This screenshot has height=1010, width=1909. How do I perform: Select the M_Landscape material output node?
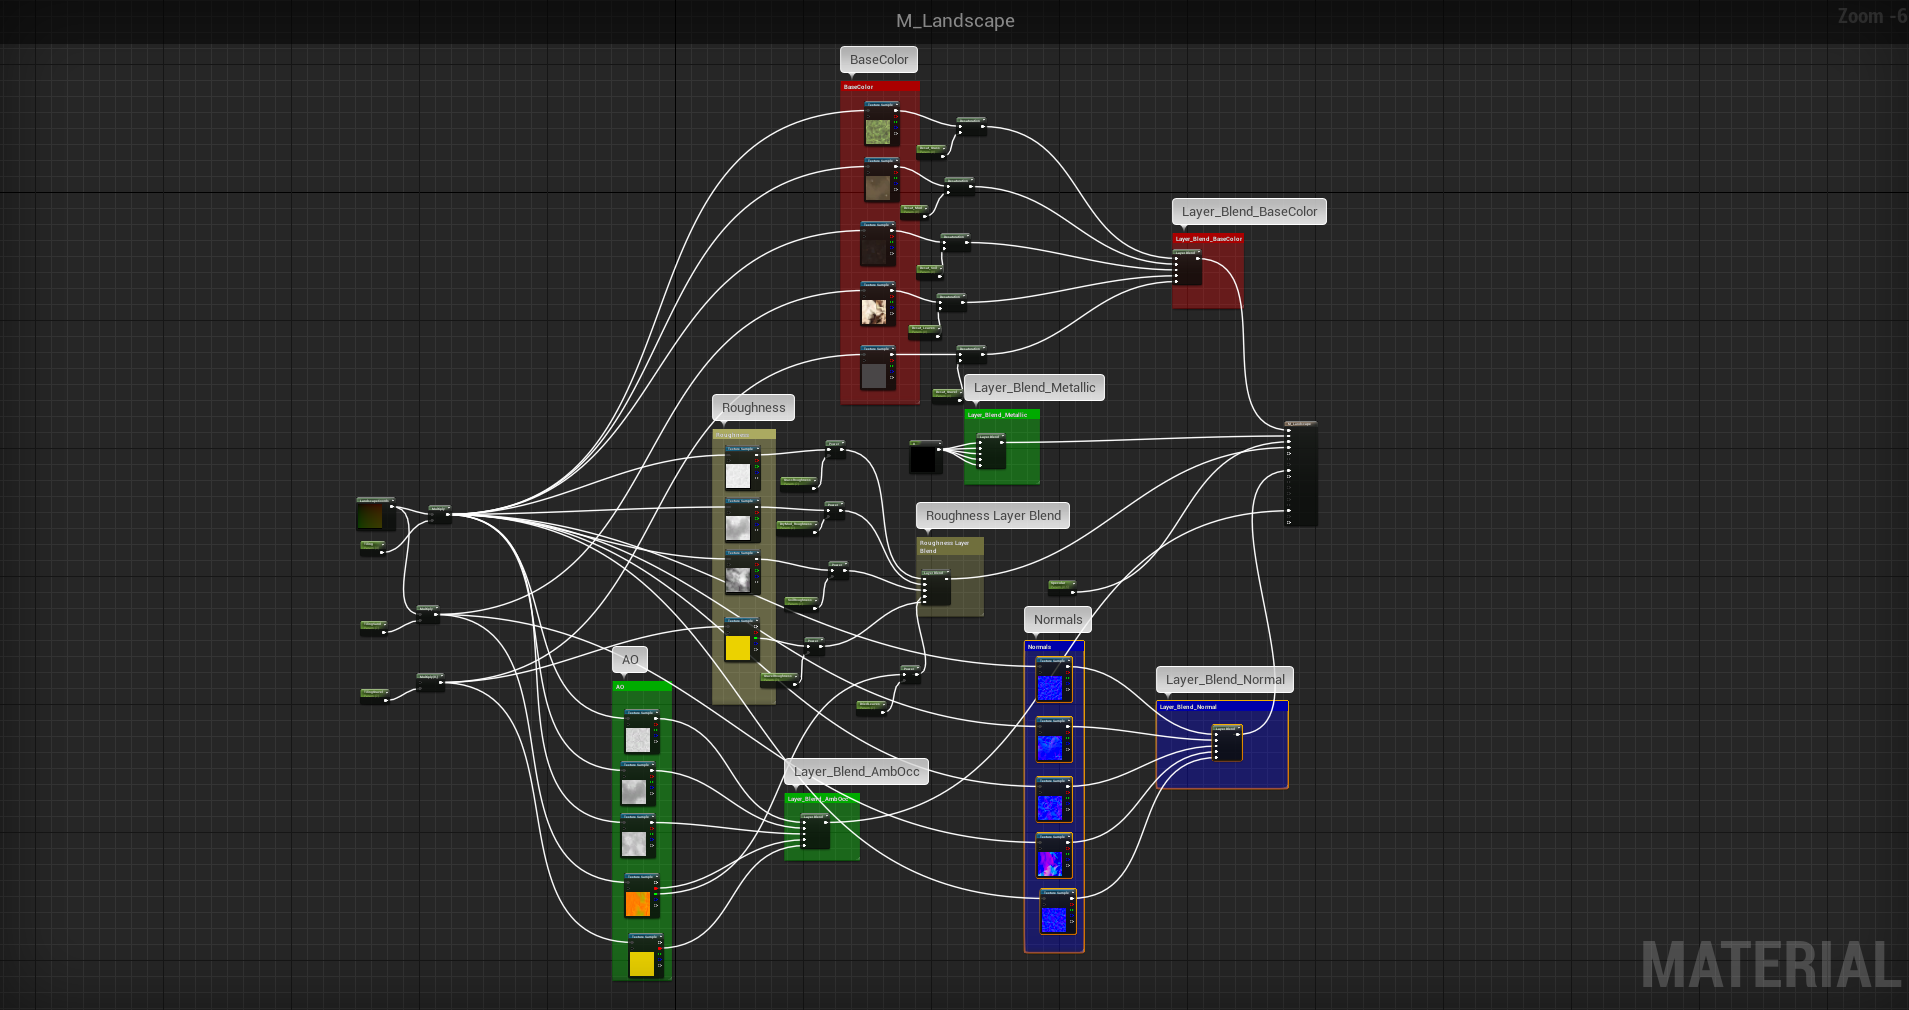(x=1301, y=474)
